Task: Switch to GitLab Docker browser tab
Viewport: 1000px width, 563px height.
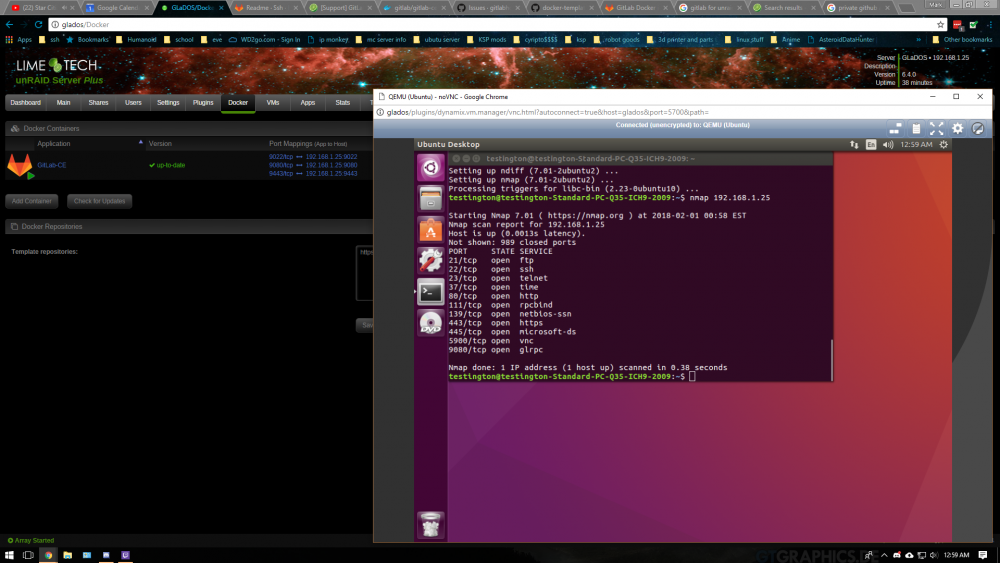Action: click(x=636, y=8)
